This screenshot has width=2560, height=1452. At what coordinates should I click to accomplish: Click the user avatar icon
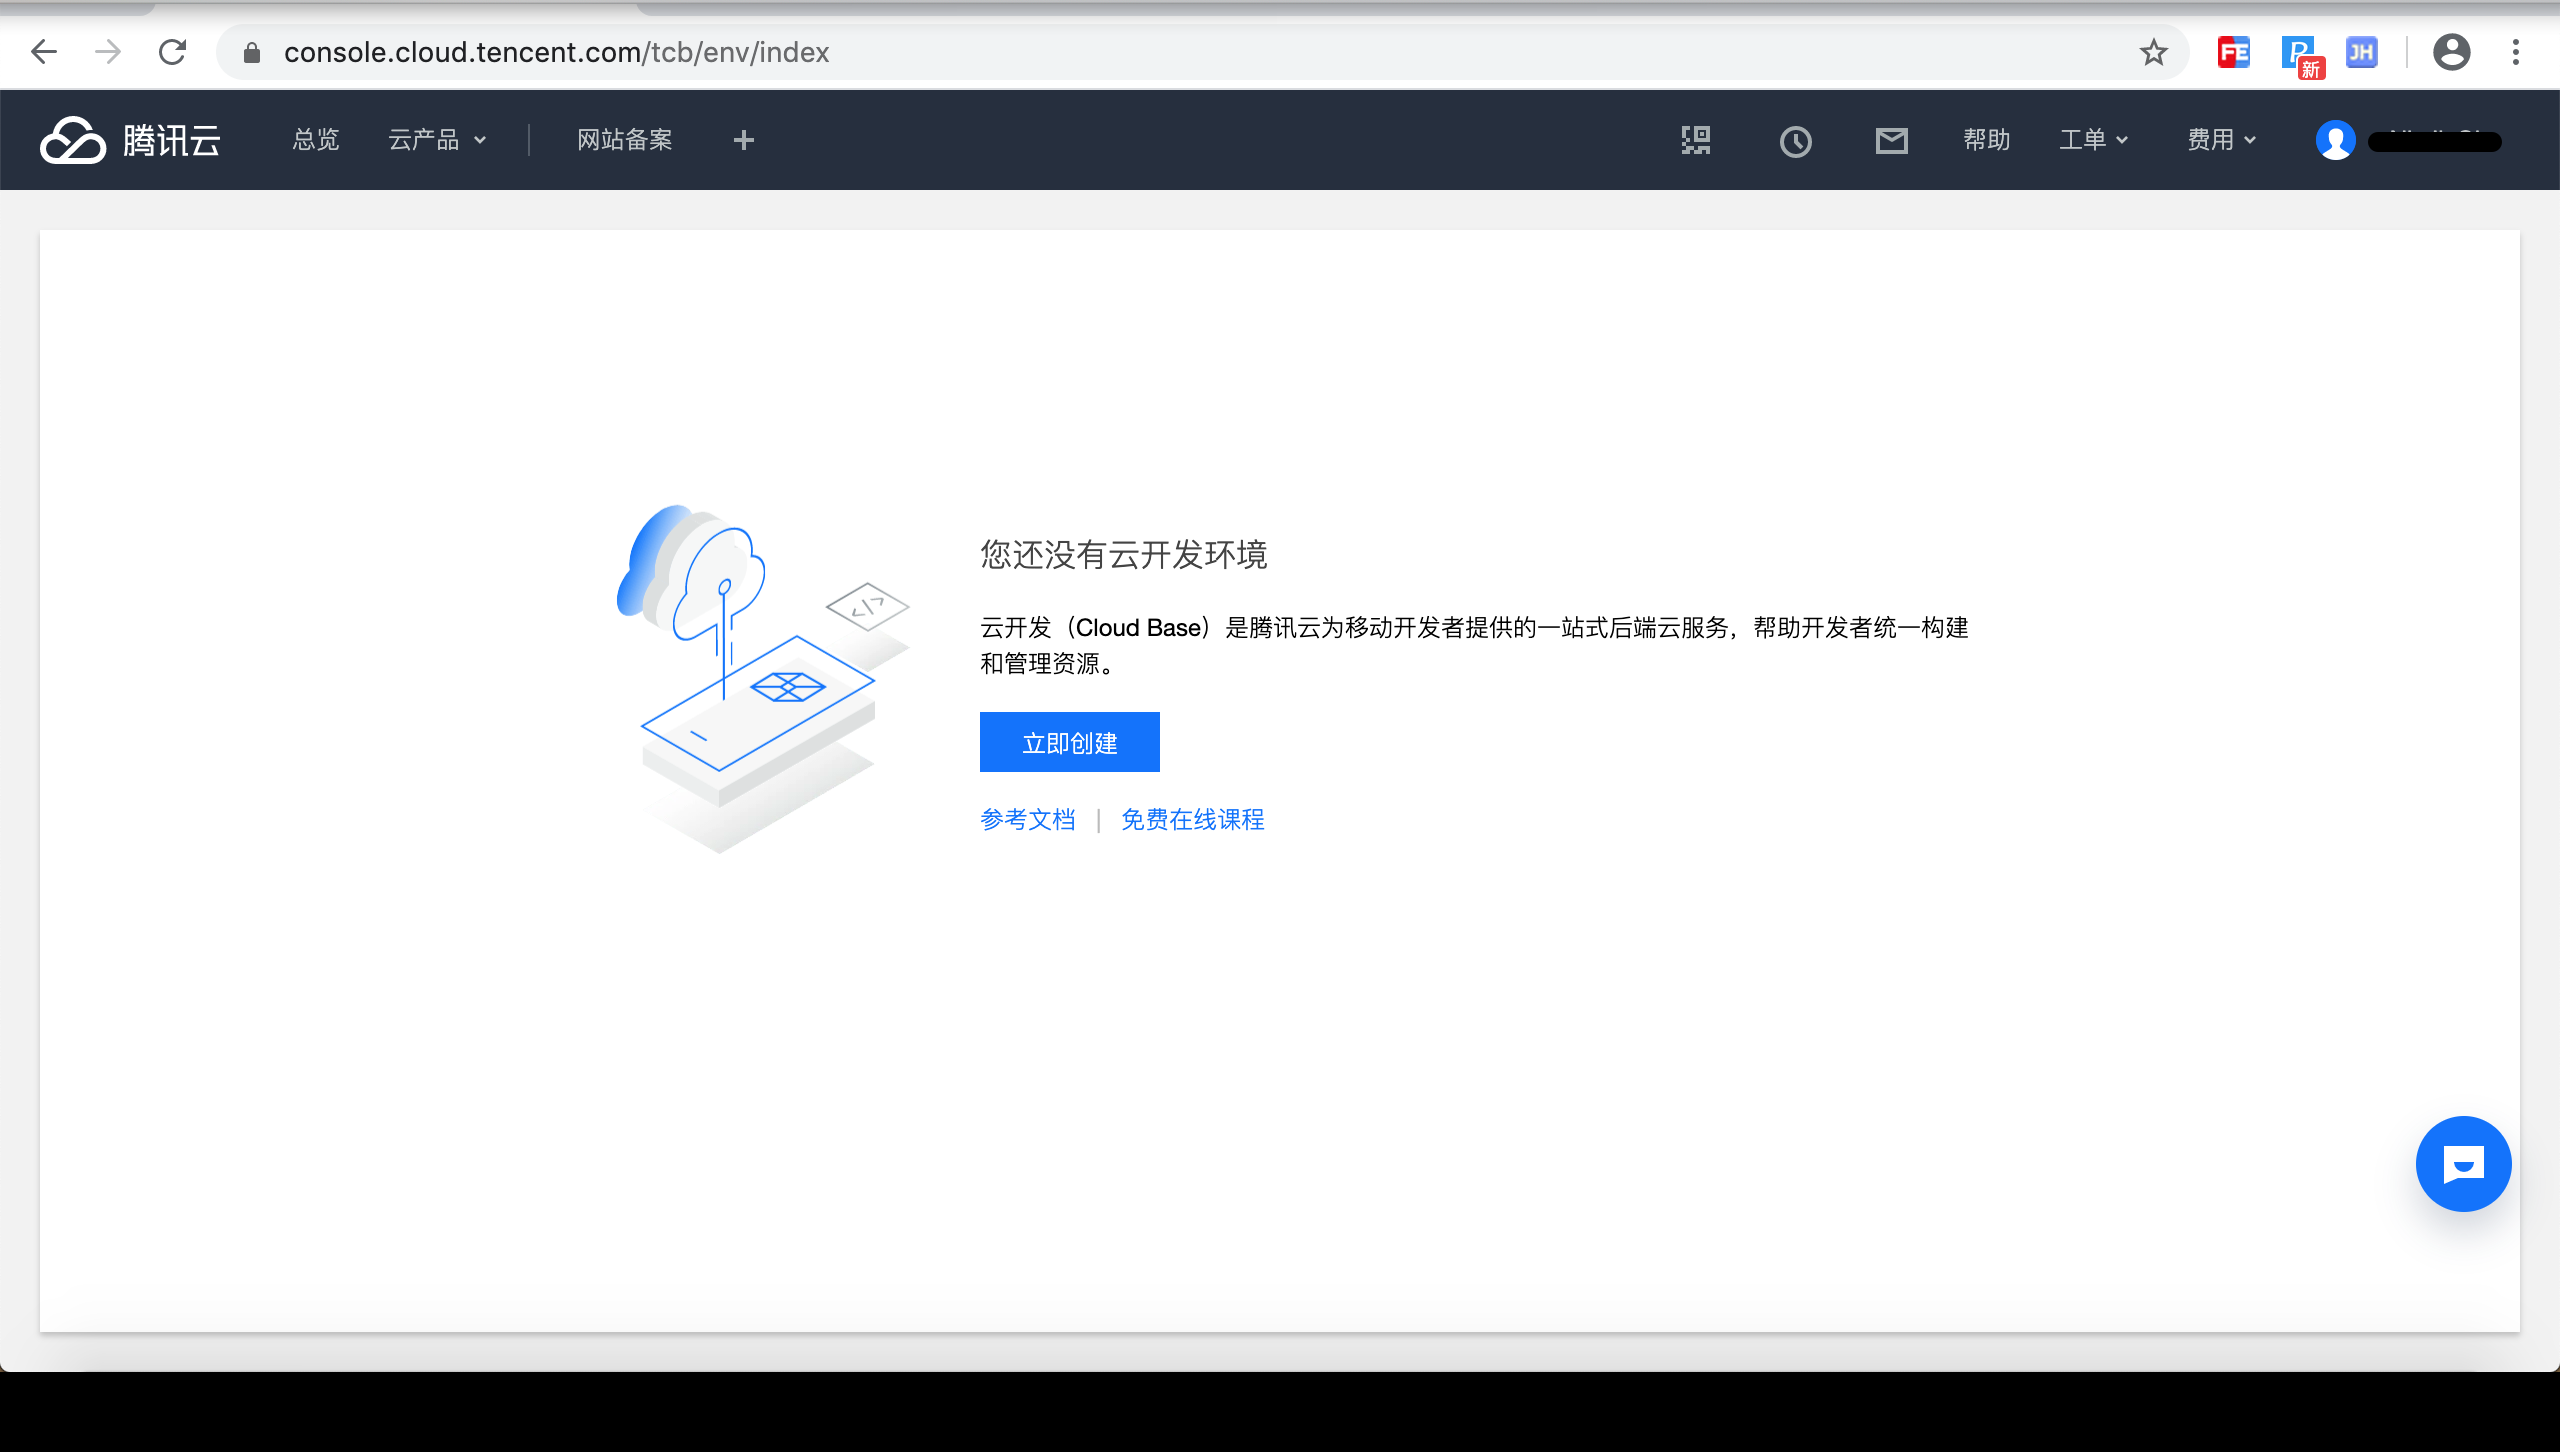(2335, 140)
